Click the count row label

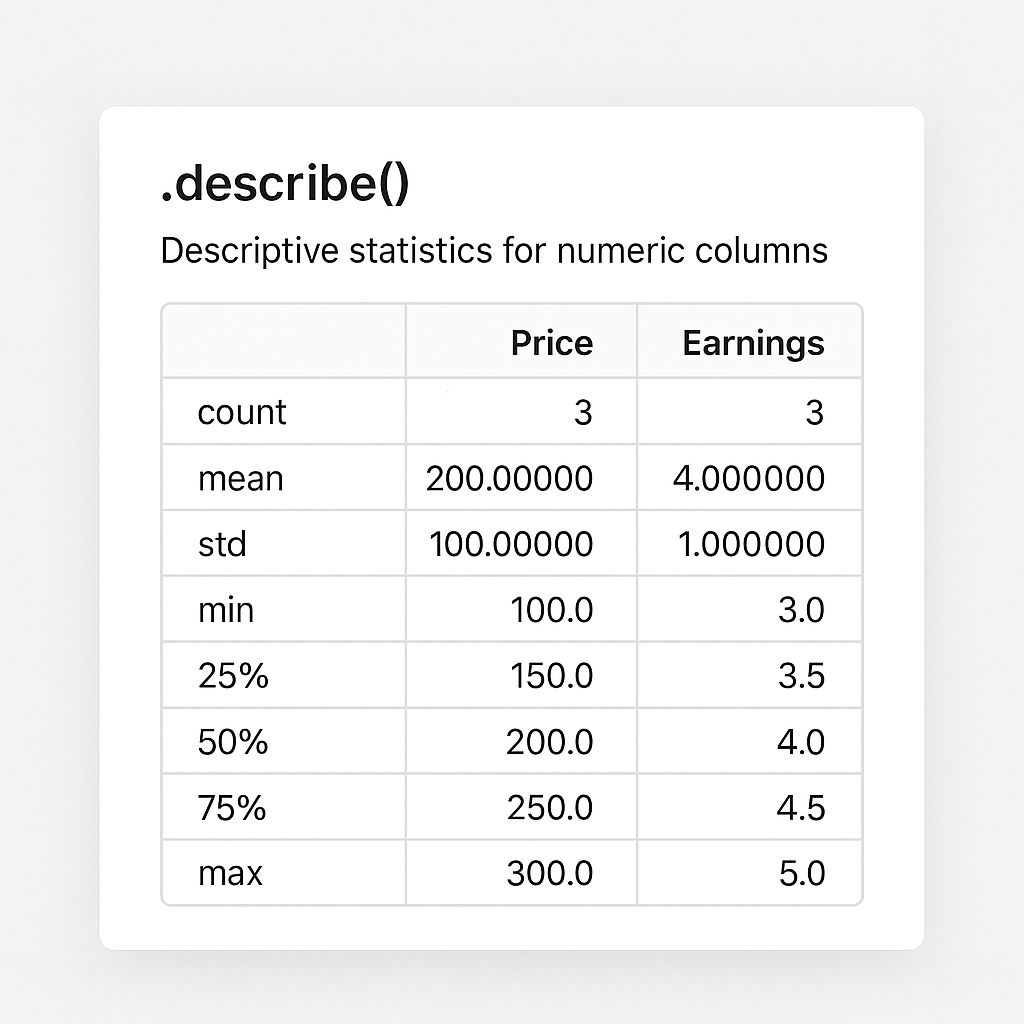[x=242, y=412]
